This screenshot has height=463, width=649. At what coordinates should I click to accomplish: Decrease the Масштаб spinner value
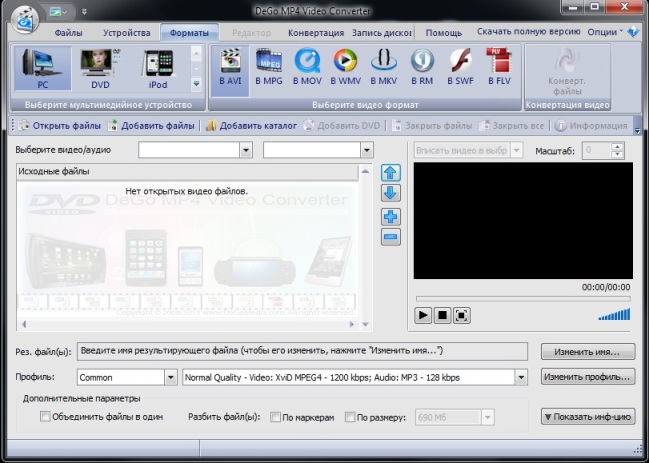coord(617,154)
